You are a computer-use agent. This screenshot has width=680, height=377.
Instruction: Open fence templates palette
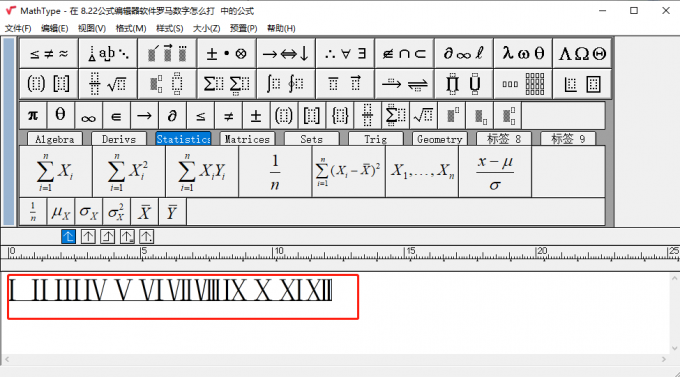49,83
